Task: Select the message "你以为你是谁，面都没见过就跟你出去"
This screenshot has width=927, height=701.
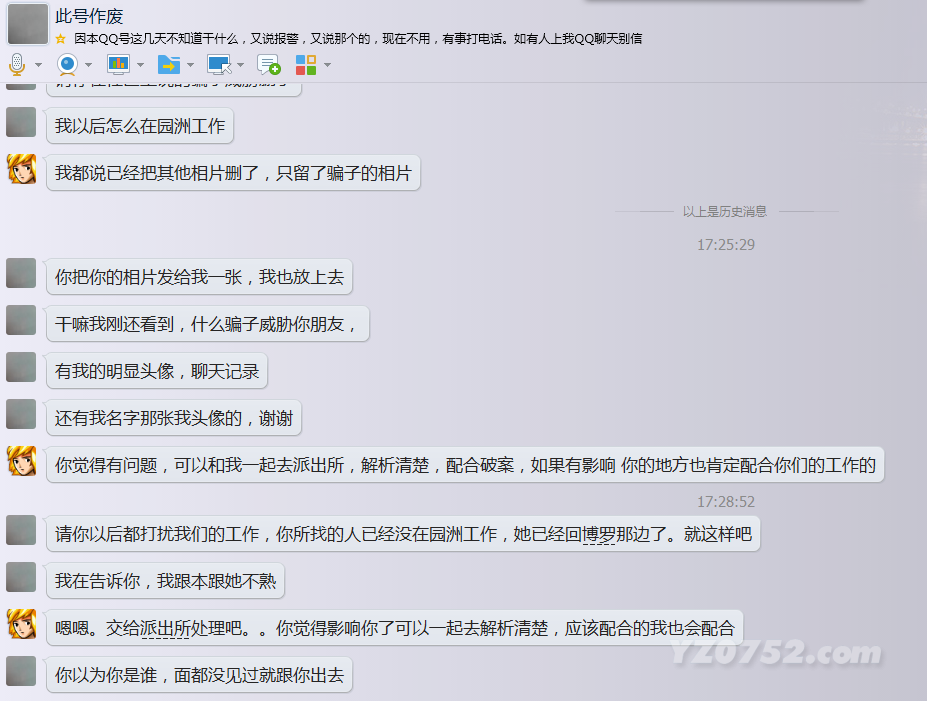Action: click(x=199, y=675)
